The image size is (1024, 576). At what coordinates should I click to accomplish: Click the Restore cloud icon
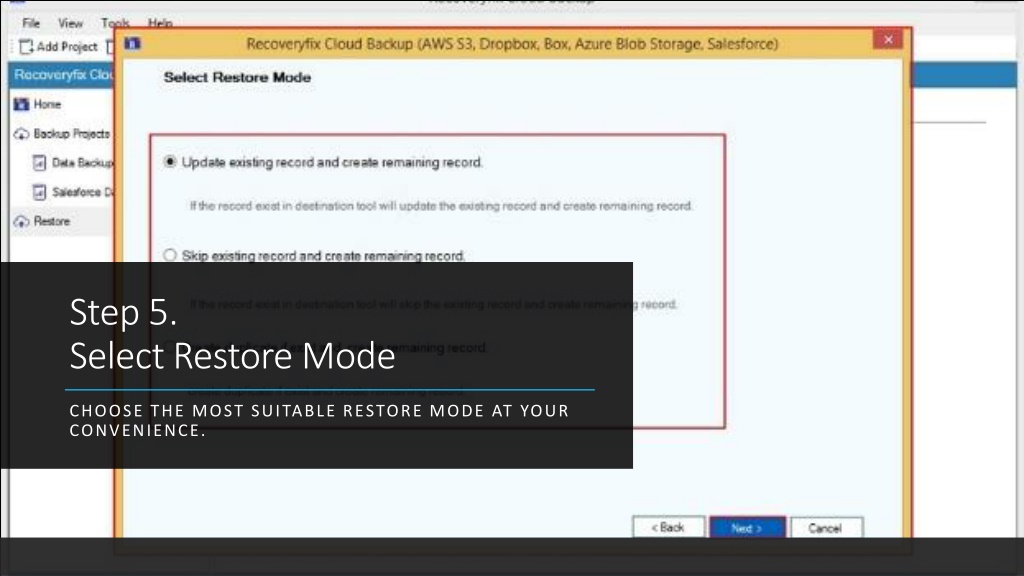pyautogui.click(x=22, y=221)
